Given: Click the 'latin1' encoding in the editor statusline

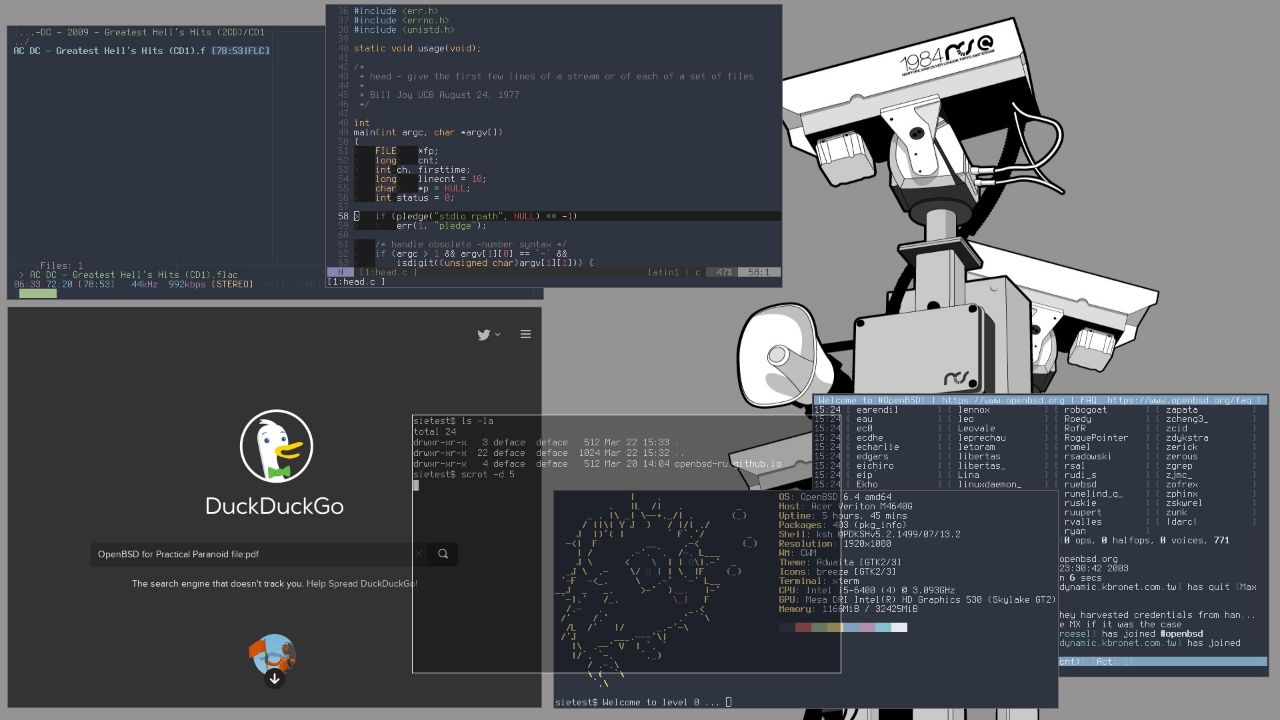Looking at the screenshot, I should pyautogui.click(x=663, y=272).
